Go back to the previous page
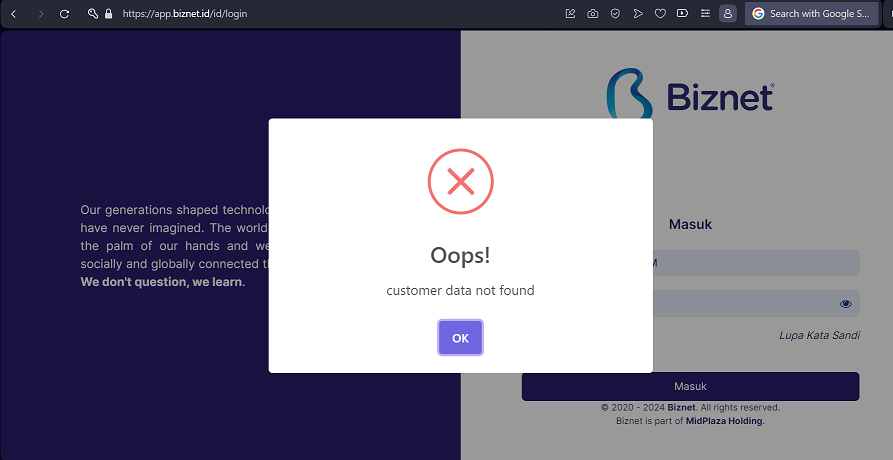This screenshot has width=893, height=460. click(x=14, y=14)
